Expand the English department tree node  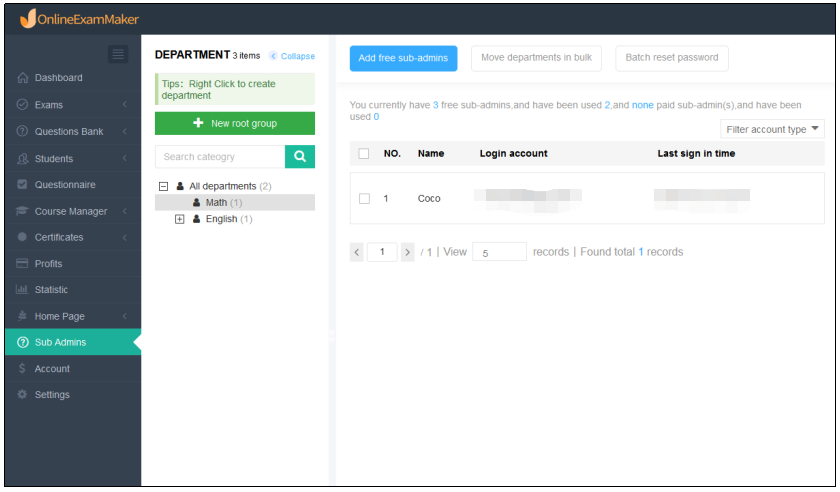(179, 219)
